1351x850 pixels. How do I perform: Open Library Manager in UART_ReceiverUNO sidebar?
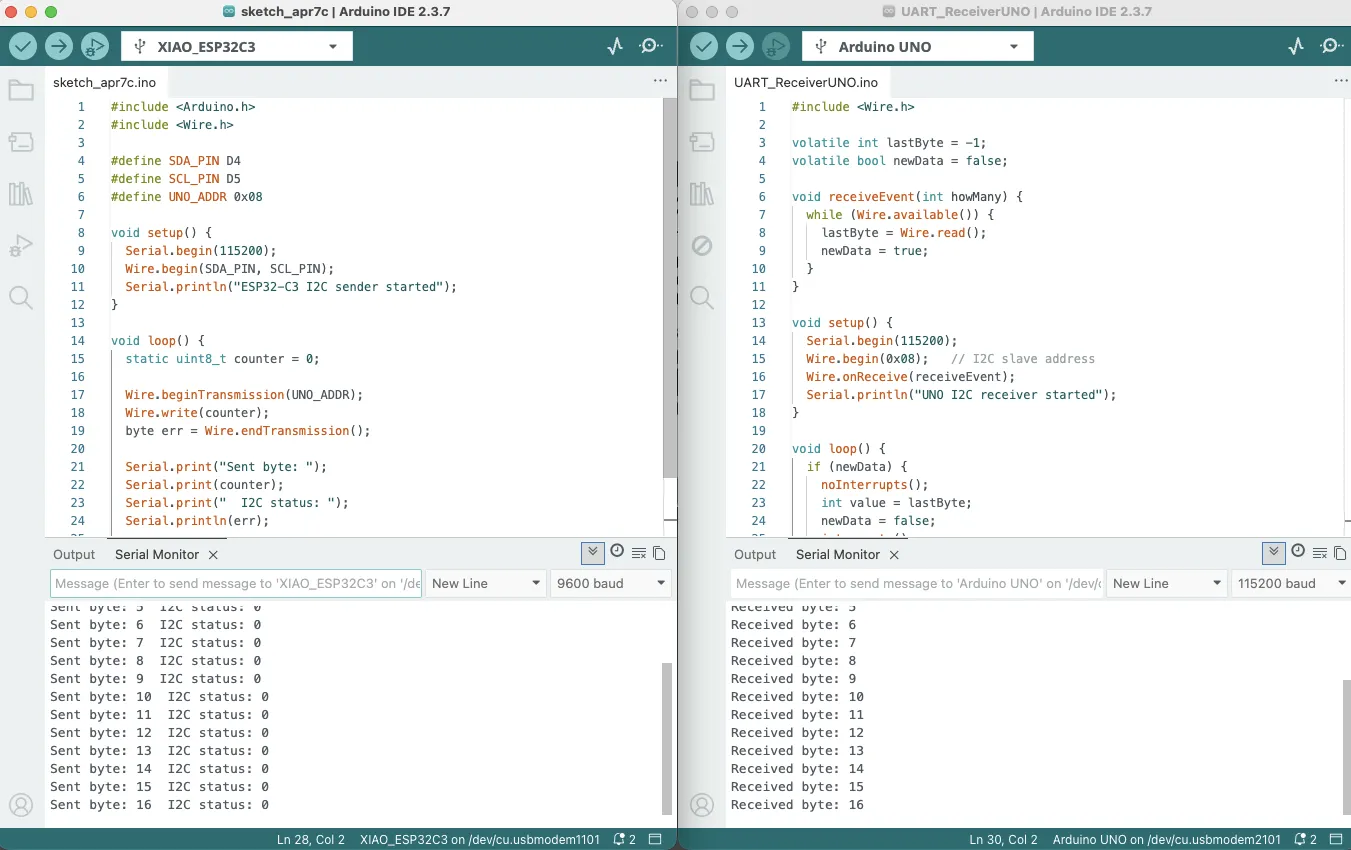tap(702, 194)
